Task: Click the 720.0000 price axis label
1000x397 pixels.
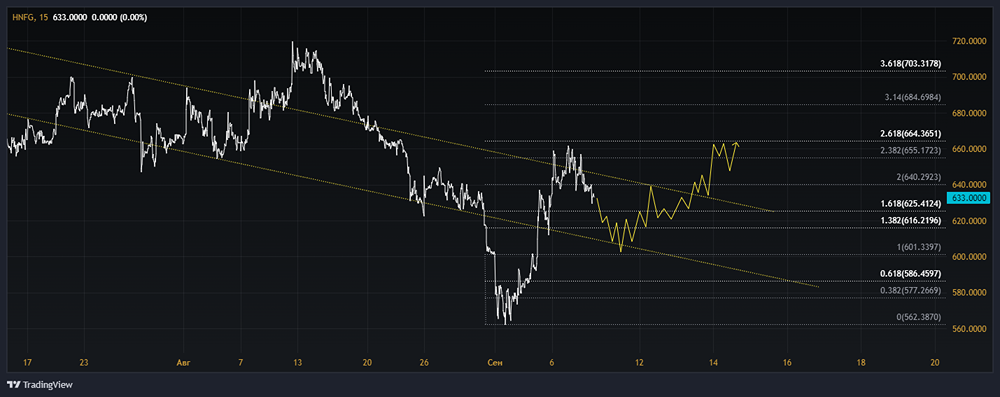Action: pyautogui.click(x=969, y=41)
